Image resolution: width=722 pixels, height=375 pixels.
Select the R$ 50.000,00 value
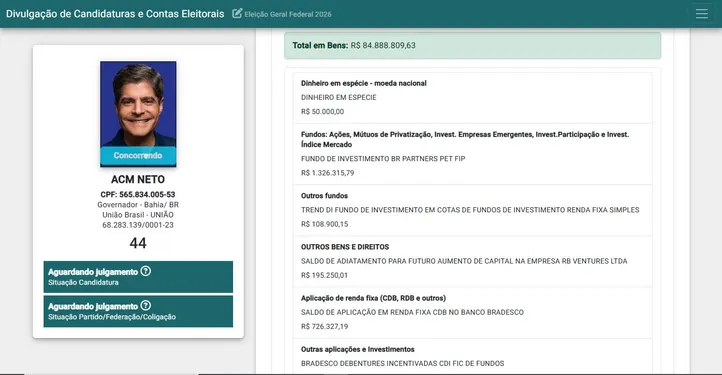click(x=322, y=111)
